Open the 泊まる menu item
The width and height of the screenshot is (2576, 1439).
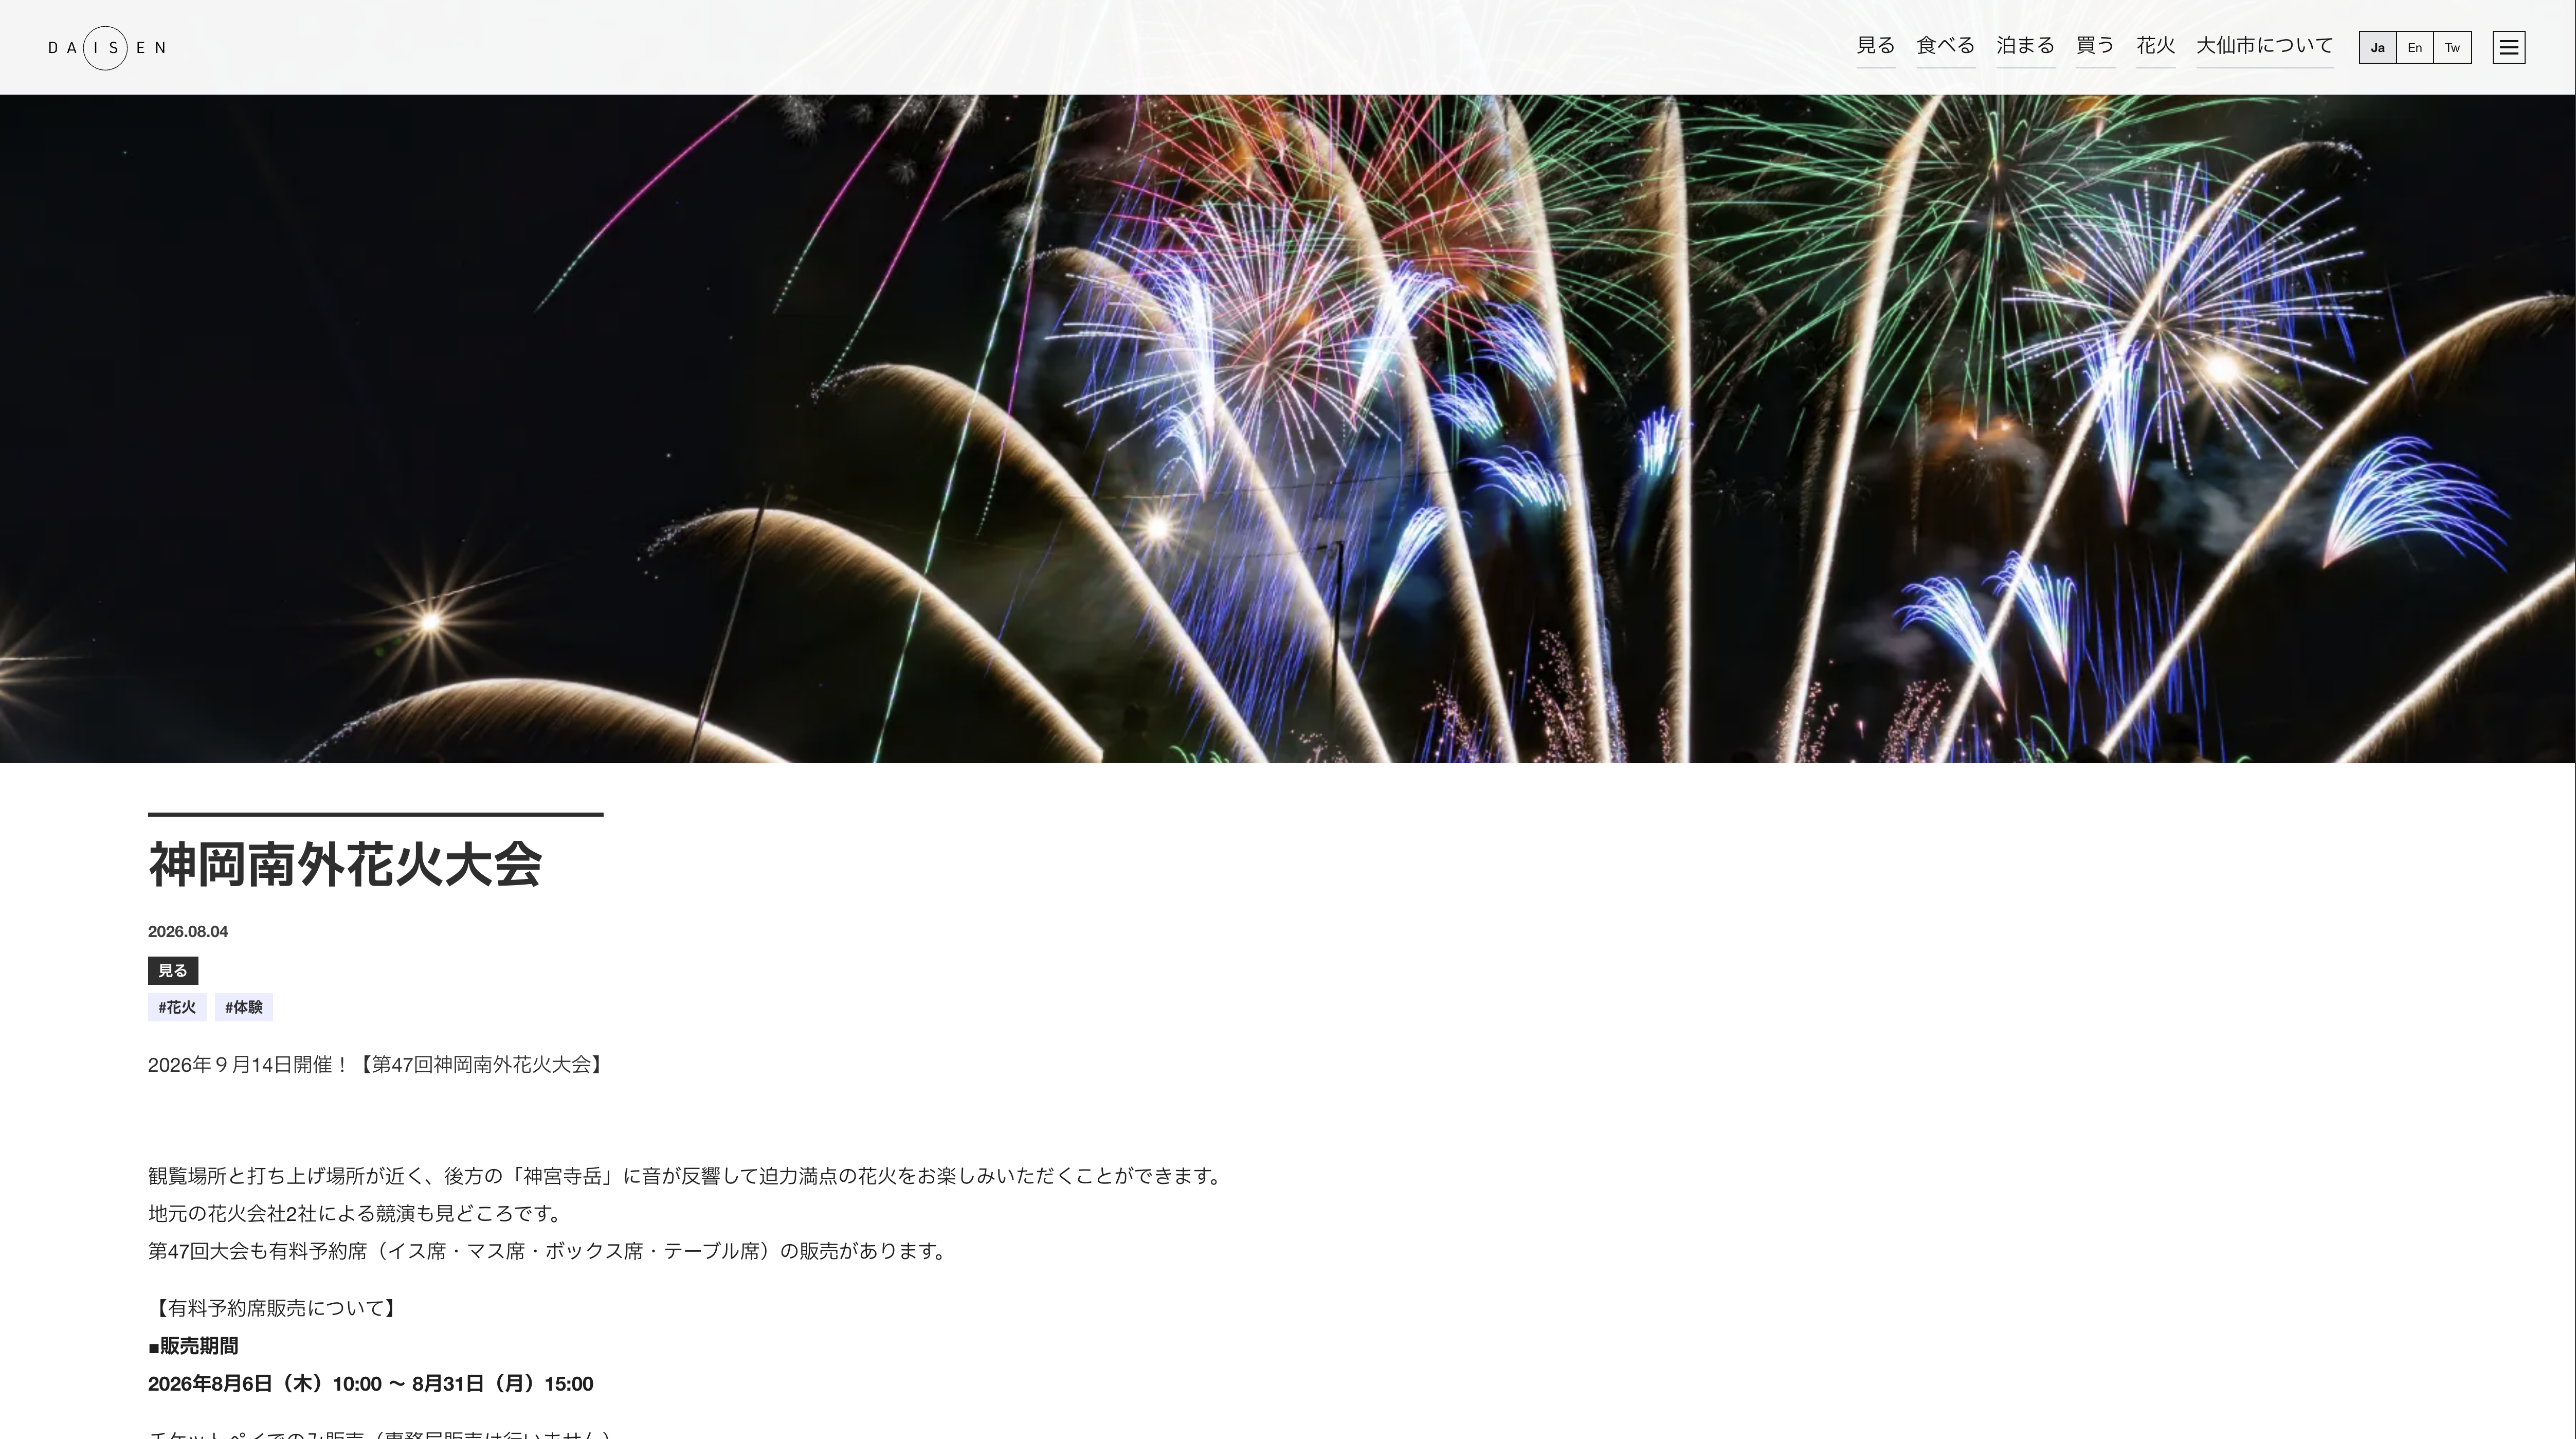pyautogui.click(x=2025, y=46)
